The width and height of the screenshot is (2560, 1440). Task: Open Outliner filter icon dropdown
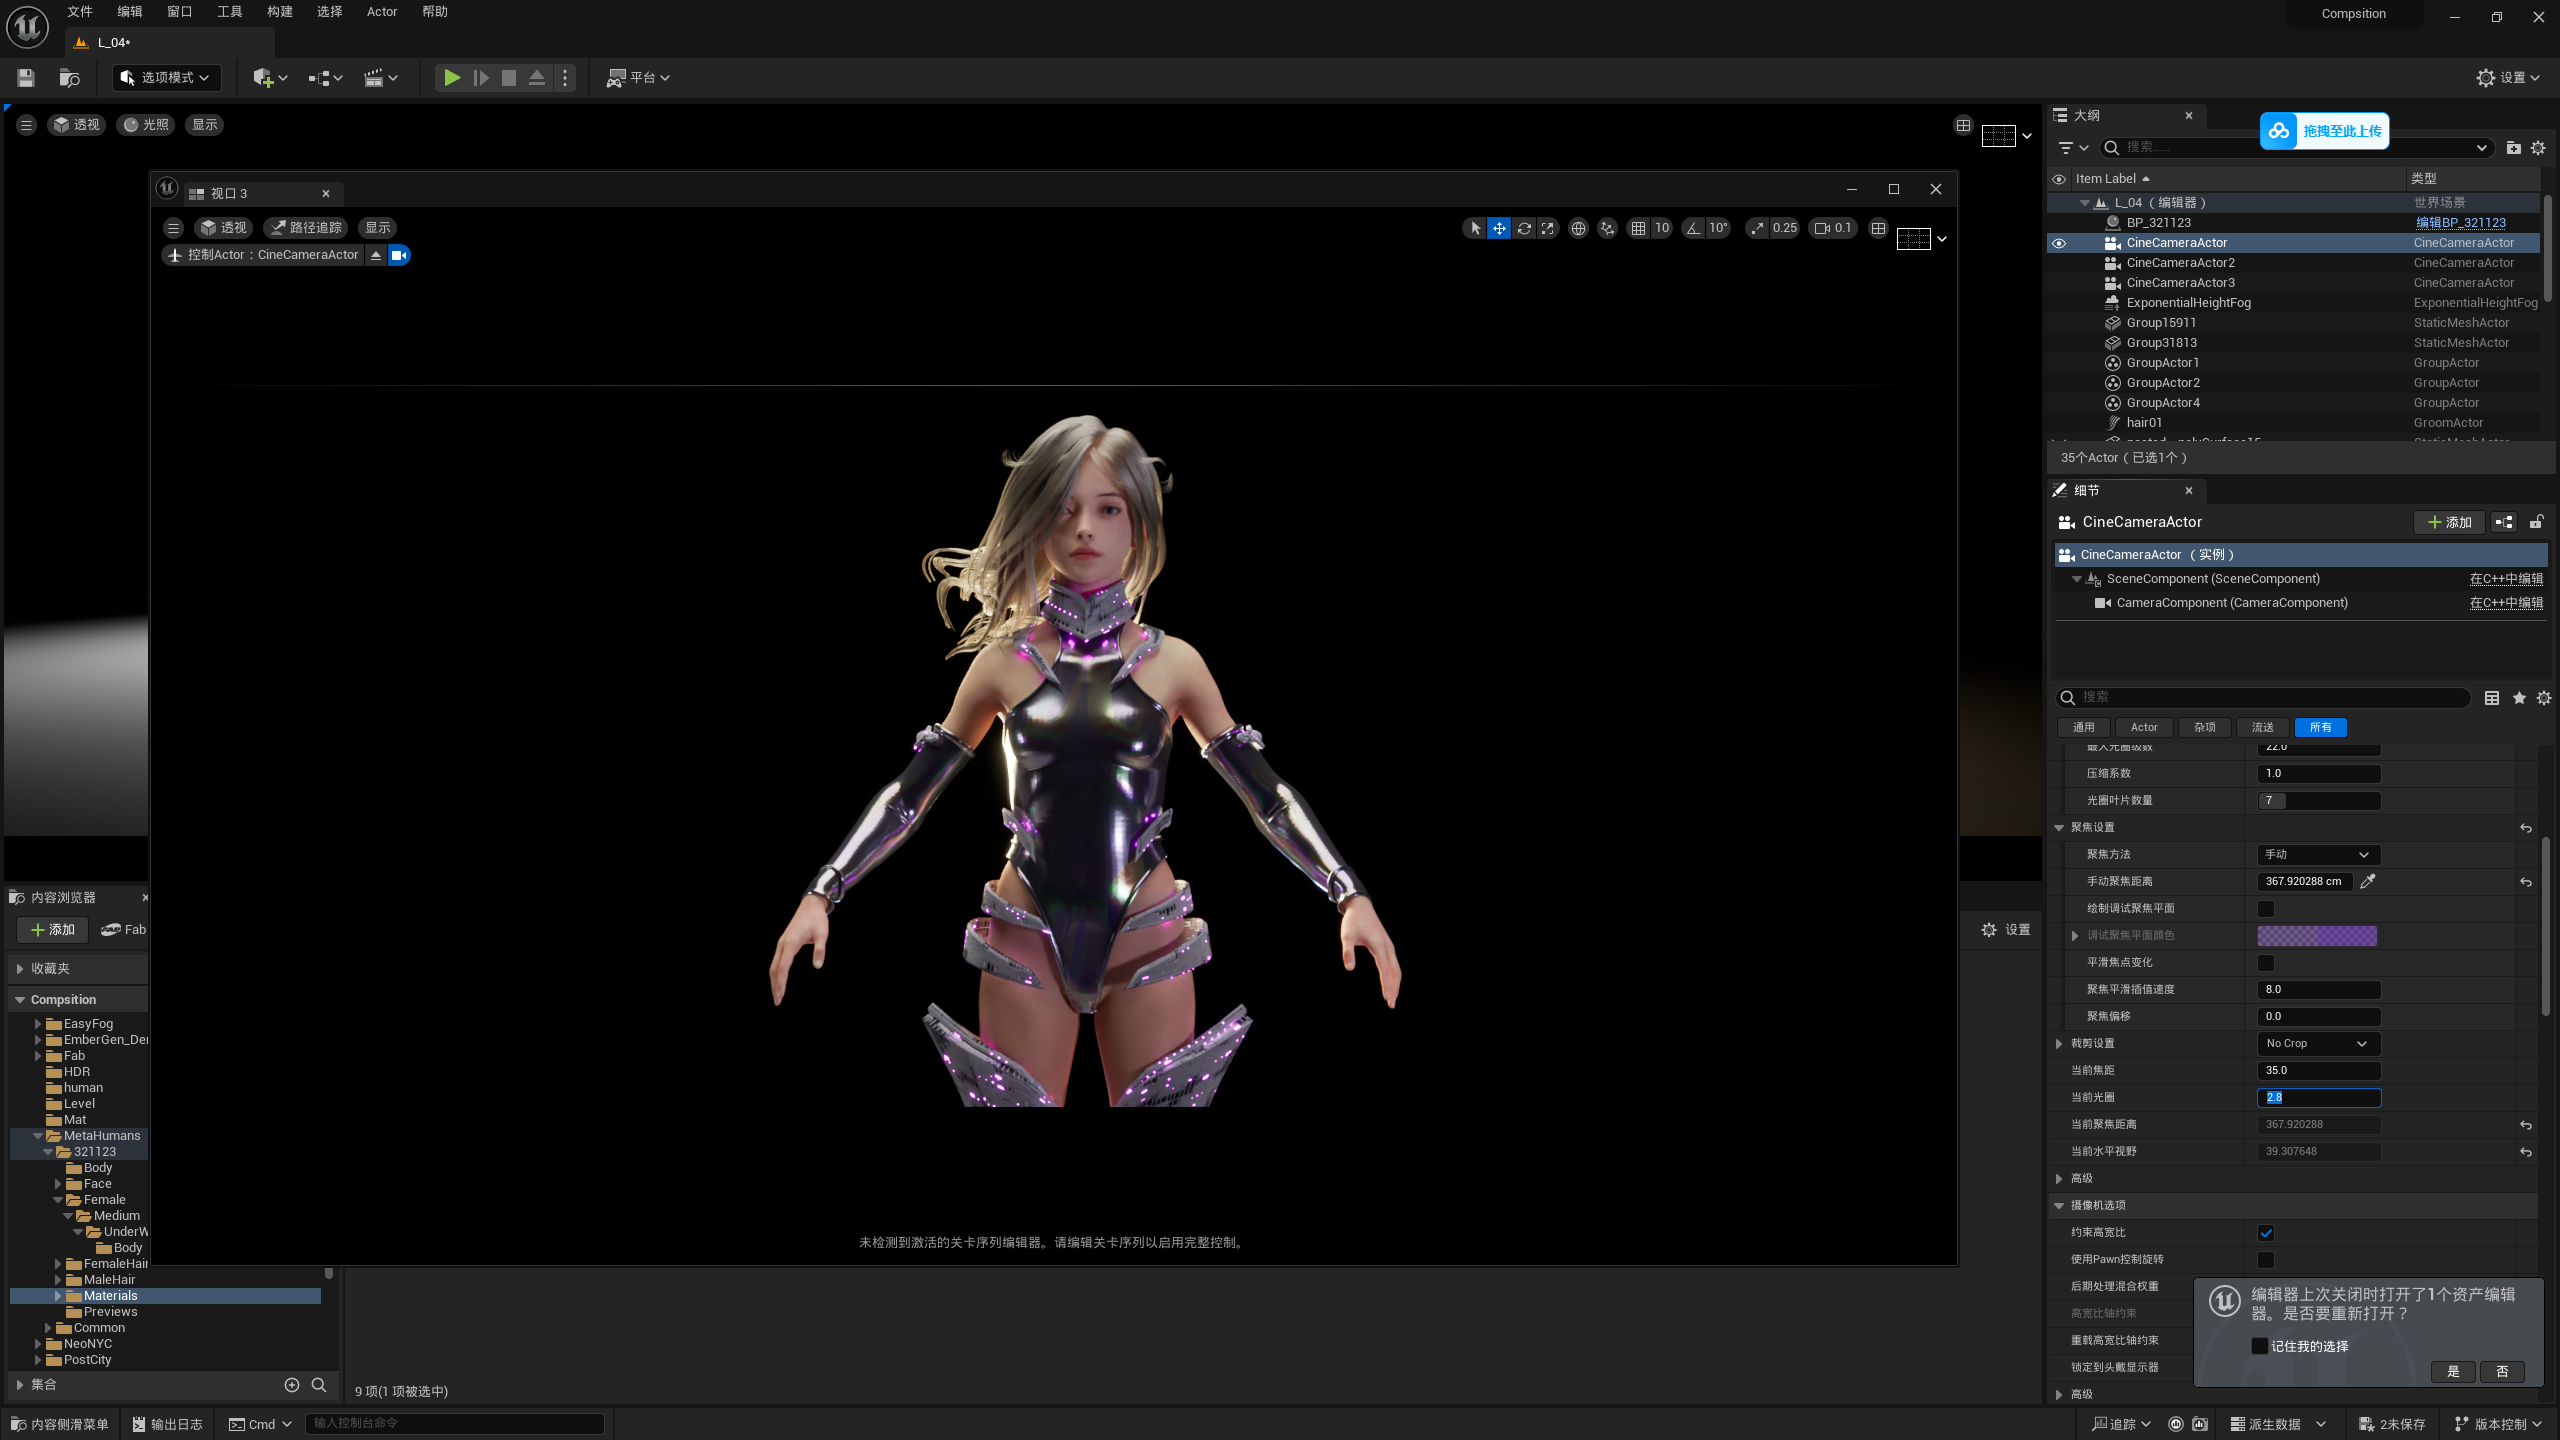(2074, 148)
